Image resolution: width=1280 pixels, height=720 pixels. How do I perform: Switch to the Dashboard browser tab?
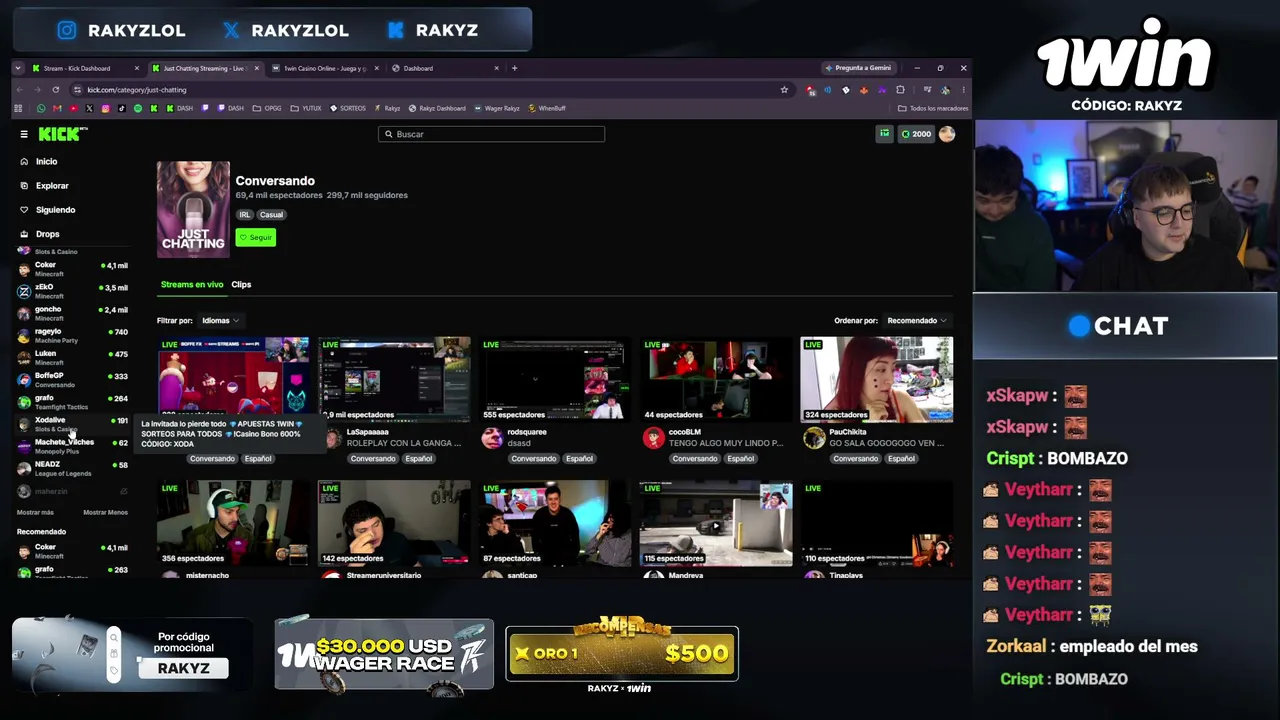[445, 68]
